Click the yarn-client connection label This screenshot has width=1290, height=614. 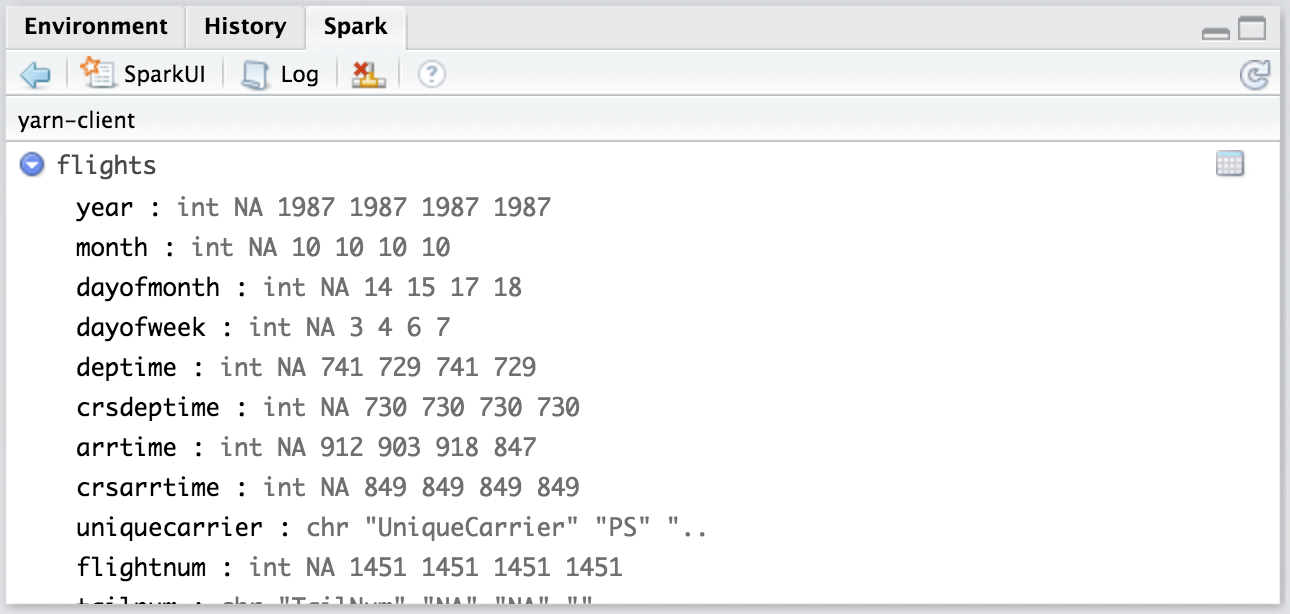point(77,121)
